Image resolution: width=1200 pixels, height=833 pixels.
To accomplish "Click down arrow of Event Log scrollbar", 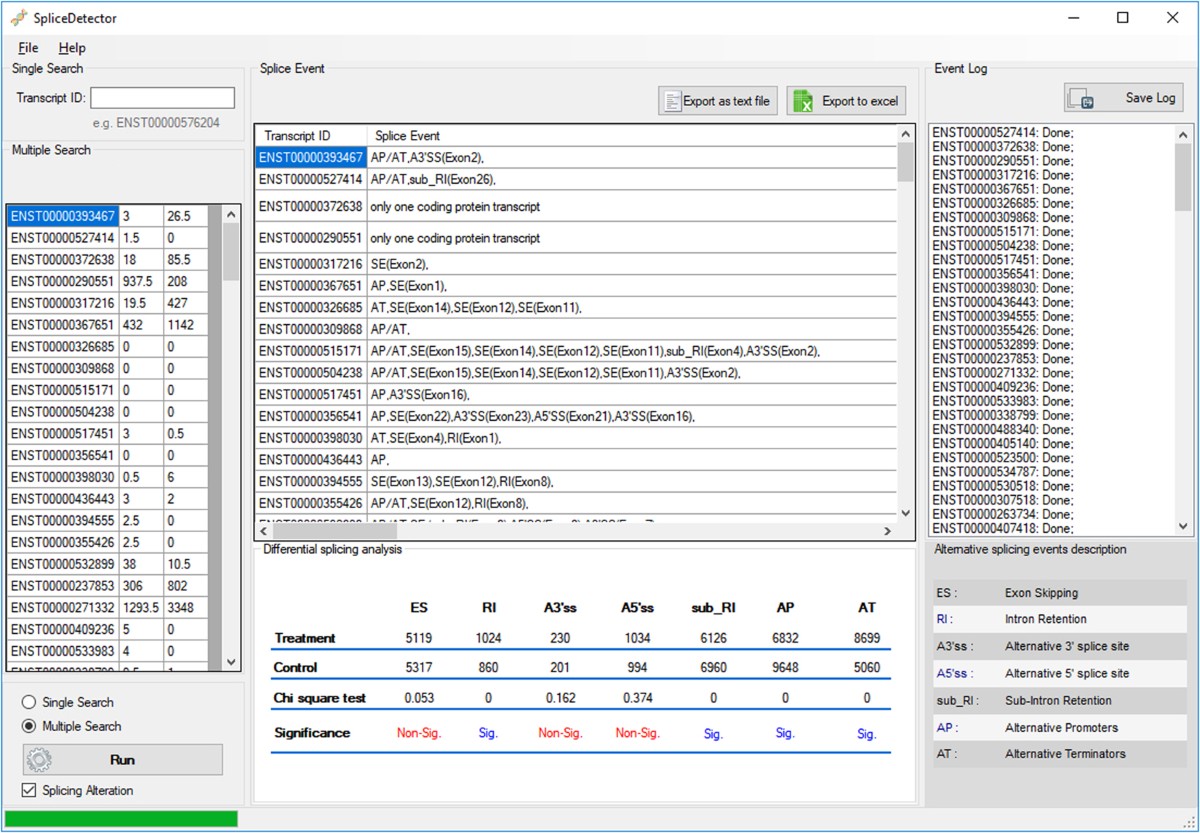I will (1183, 526).
